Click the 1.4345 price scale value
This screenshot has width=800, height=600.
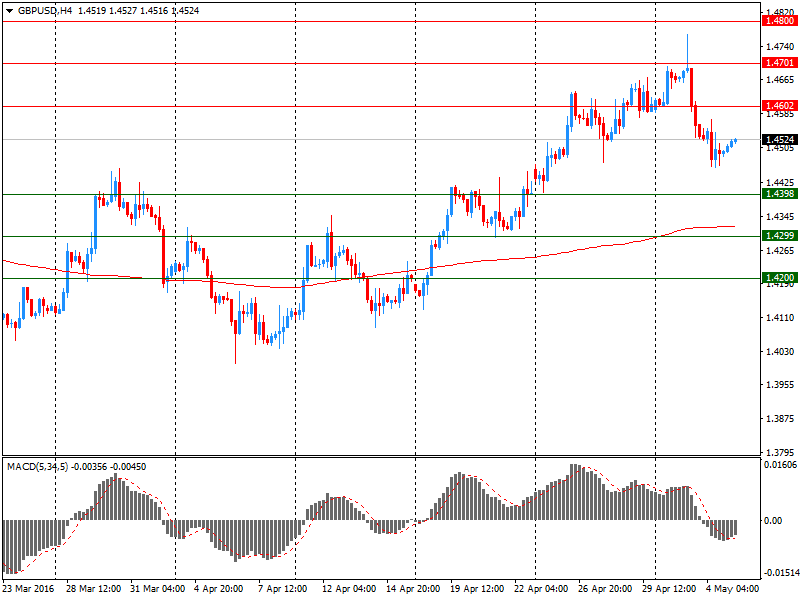point(781,217)
